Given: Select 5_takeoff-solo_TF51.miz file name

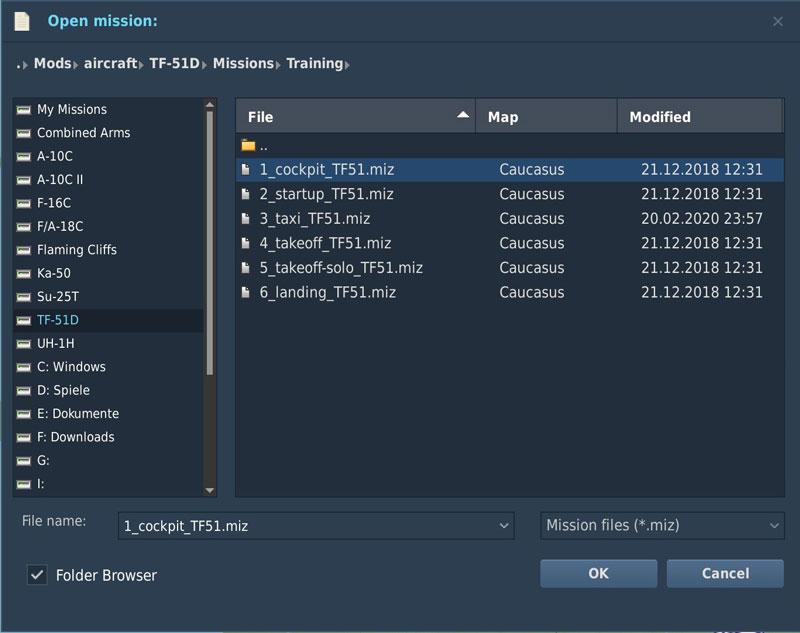Looking at the screenshot, I should pos(341,268).
